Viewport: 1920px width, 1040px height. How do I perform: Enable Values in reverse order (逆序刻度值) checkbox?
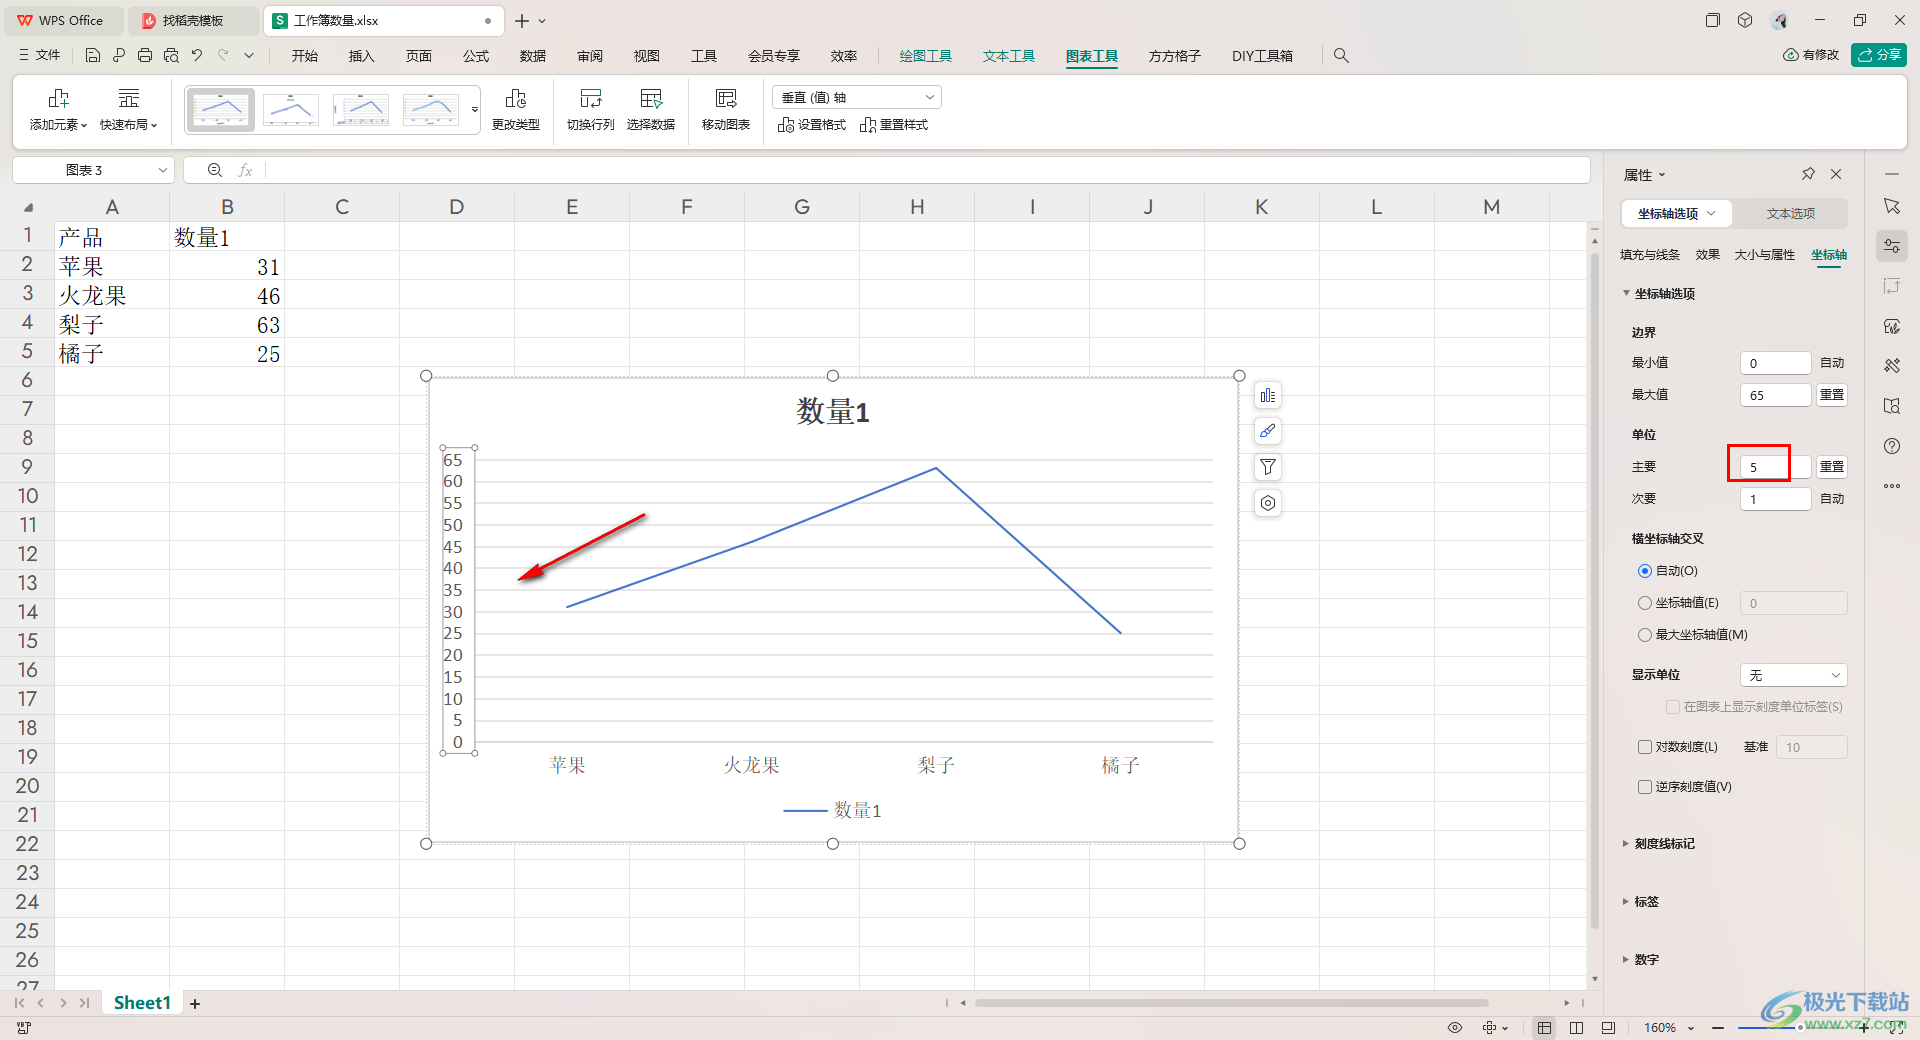[x=1645, y=787]
